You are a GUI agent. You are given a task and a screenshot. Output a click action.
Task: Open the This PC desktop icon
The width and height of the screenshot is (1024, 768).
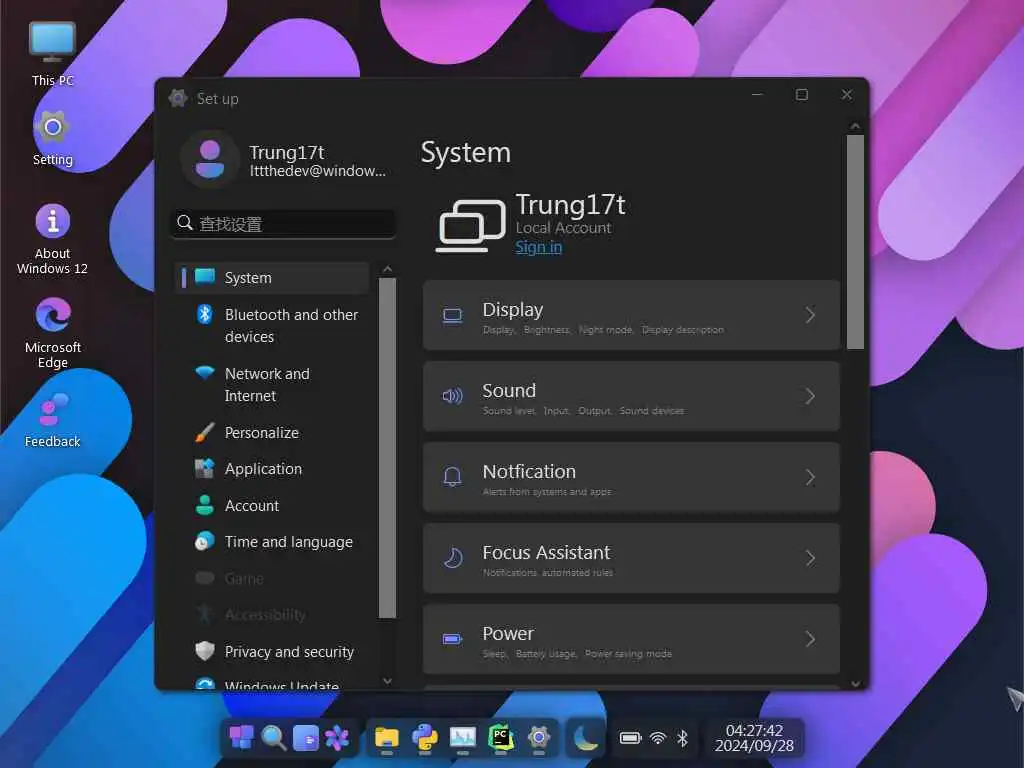[x=52, y=54]
